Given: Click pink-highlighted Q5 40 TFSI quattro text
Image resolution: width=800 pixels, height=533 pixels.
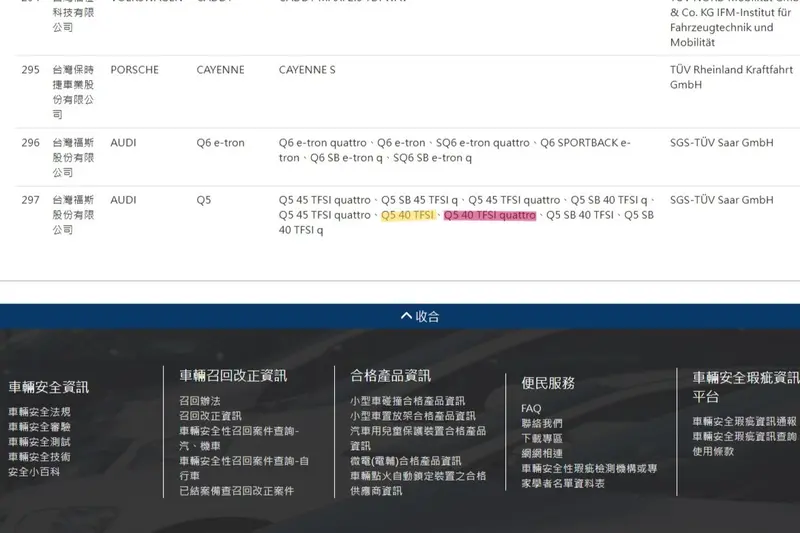Looking at the screenshot, I should (x=490, y=215).
